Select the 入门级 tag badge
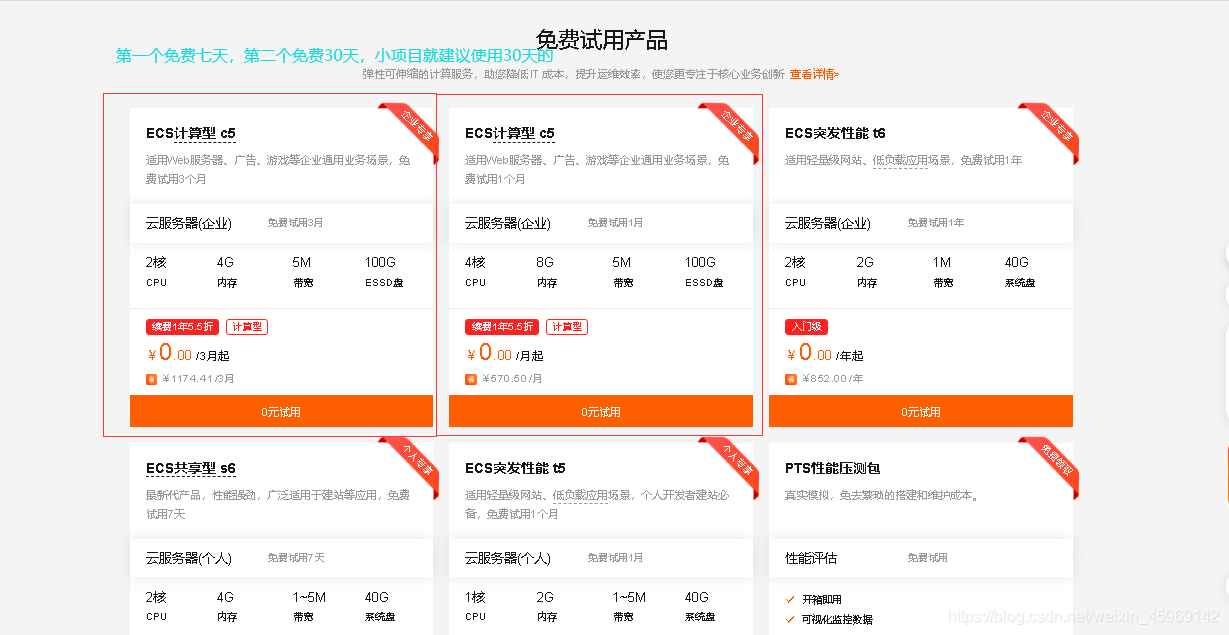Viewport: 1229px width, 635px height. (x=808, y=326)
